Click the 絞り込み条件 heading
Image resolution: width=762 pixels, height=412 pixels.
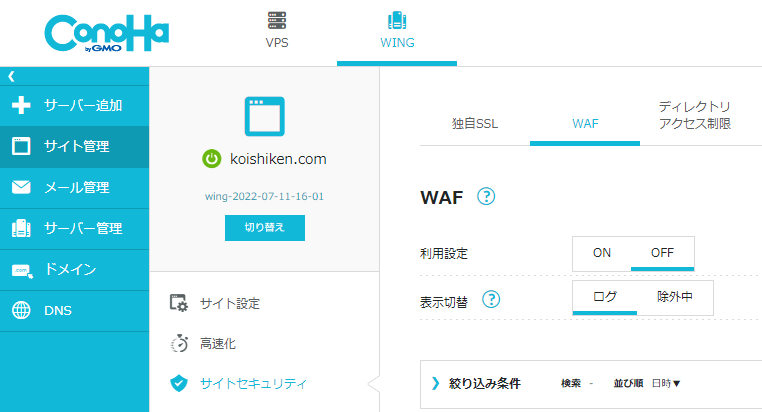[x=485, y=383]
